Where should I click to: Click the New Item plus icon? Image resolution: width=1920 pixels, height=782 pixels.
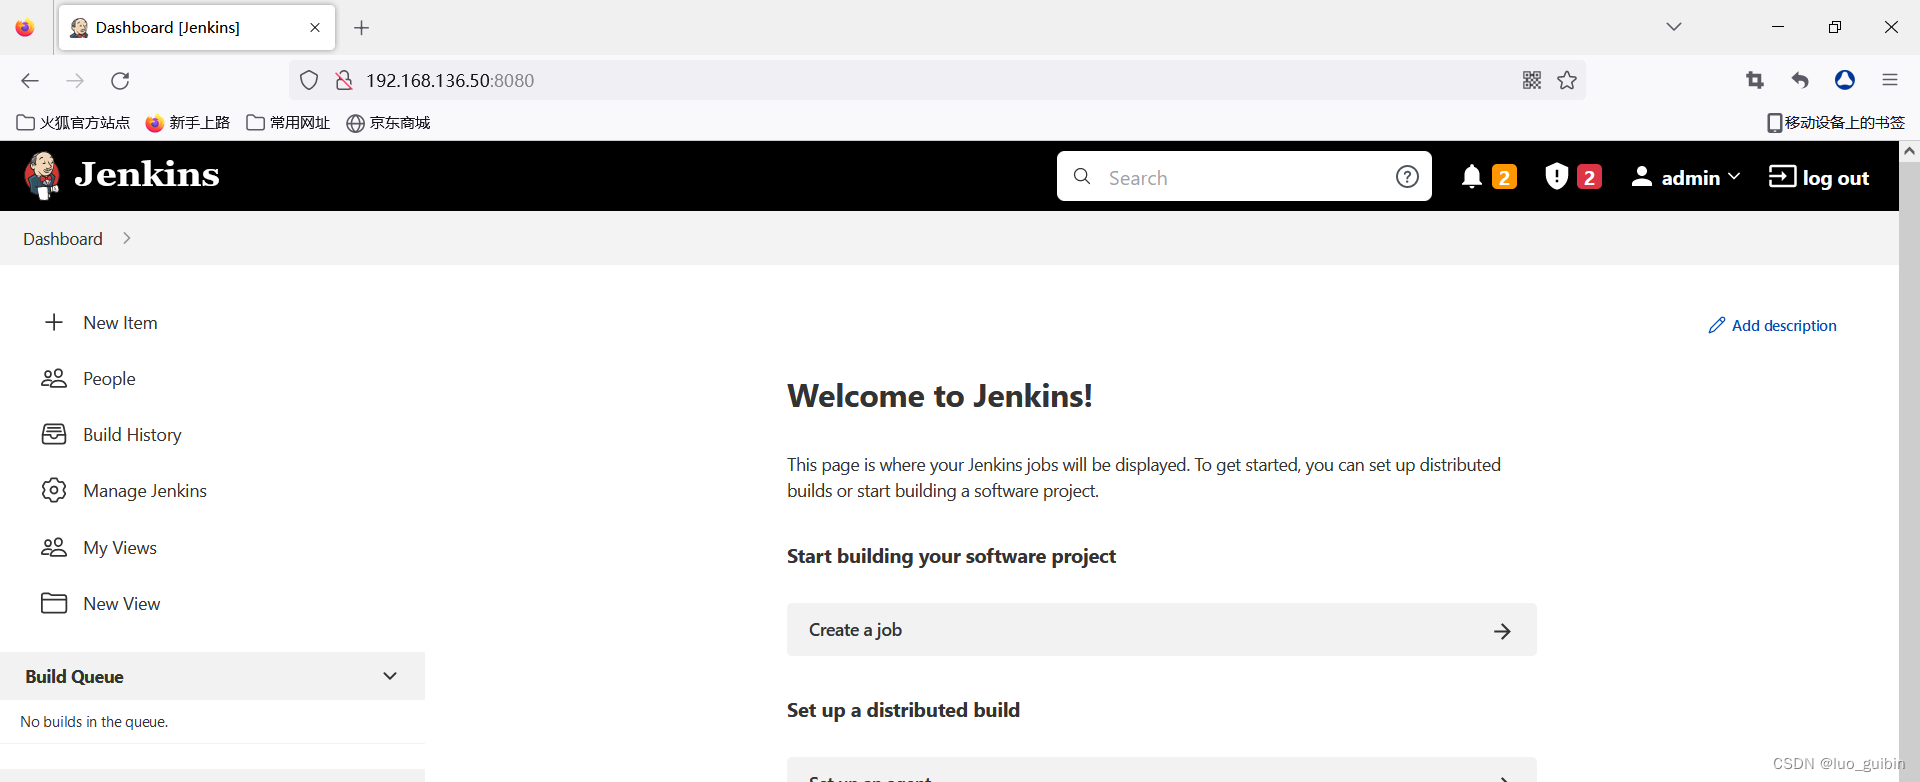[x=54, y=322]
